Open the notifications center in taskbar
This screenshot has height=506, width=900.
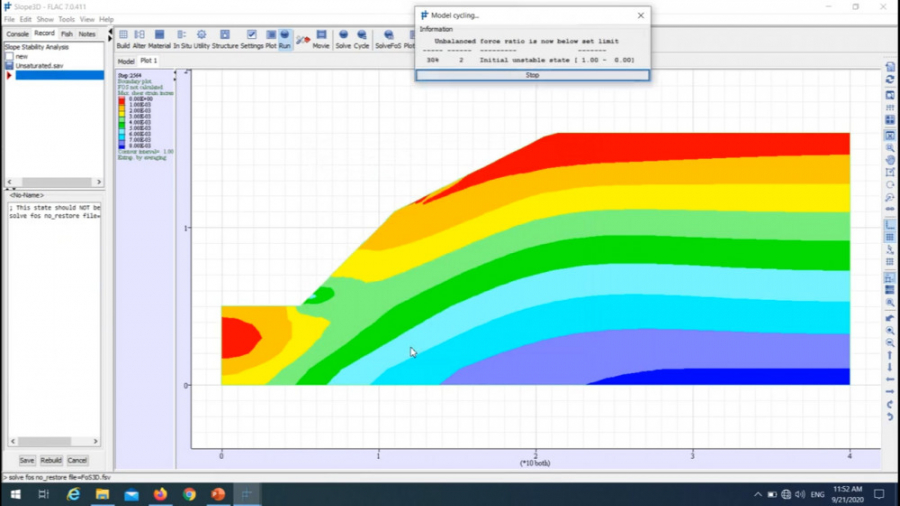[x=879, y=494]
